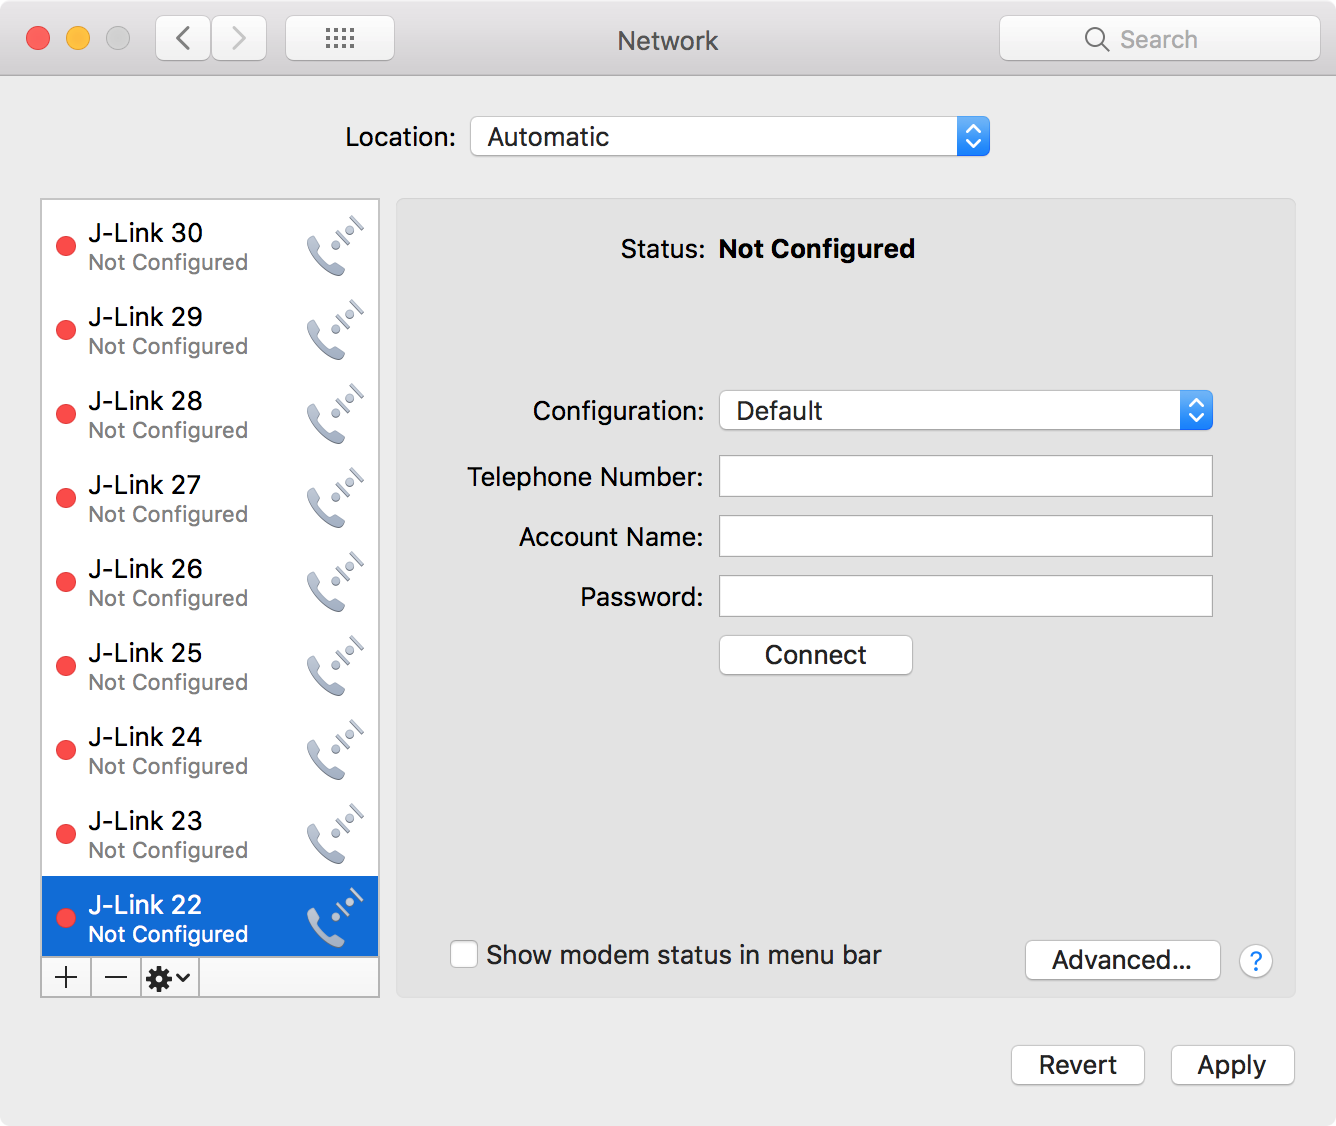Select J-Link 23 in the service list
This screenshot has width=1336, height=1126.
(210, 834)
